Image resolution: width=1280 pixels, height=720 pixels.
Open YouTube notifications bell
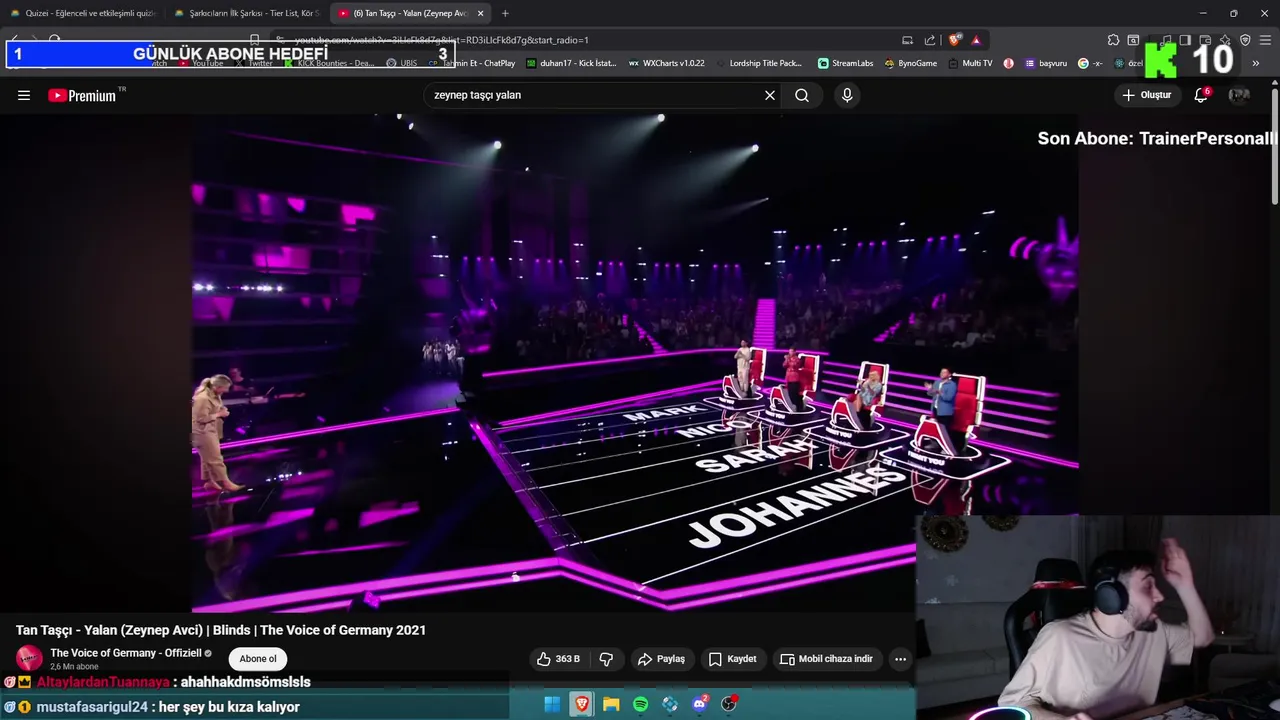click(1201, 95)
